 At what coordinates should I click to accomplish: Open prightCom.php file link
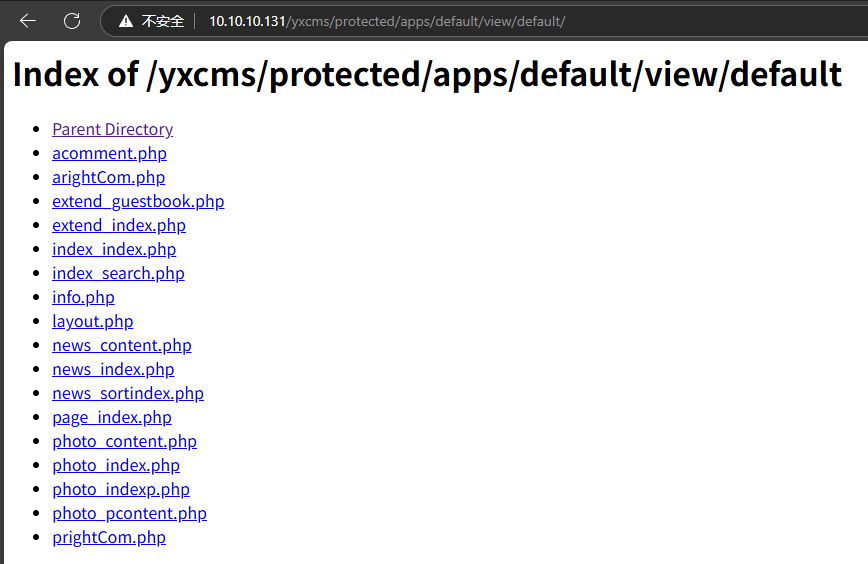[x=109, y=537]
